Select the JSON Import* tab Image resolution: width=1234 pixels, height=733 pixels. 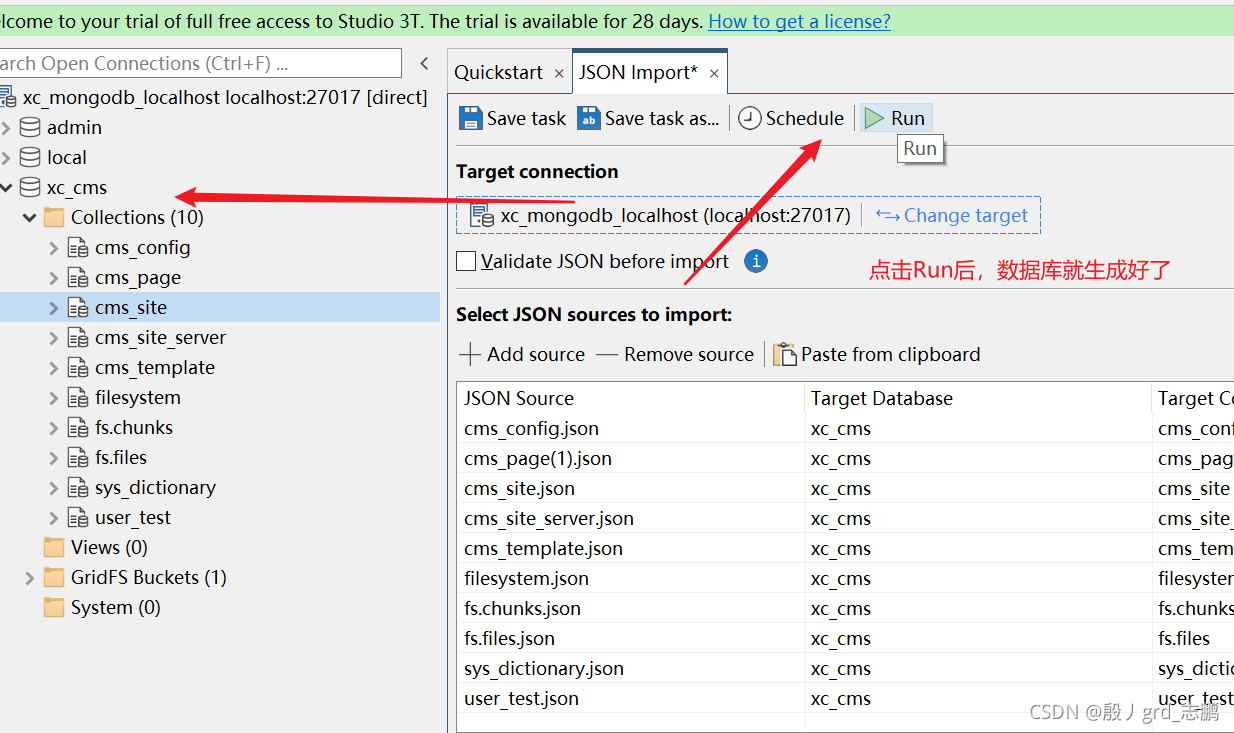click(x=638, y=72)
